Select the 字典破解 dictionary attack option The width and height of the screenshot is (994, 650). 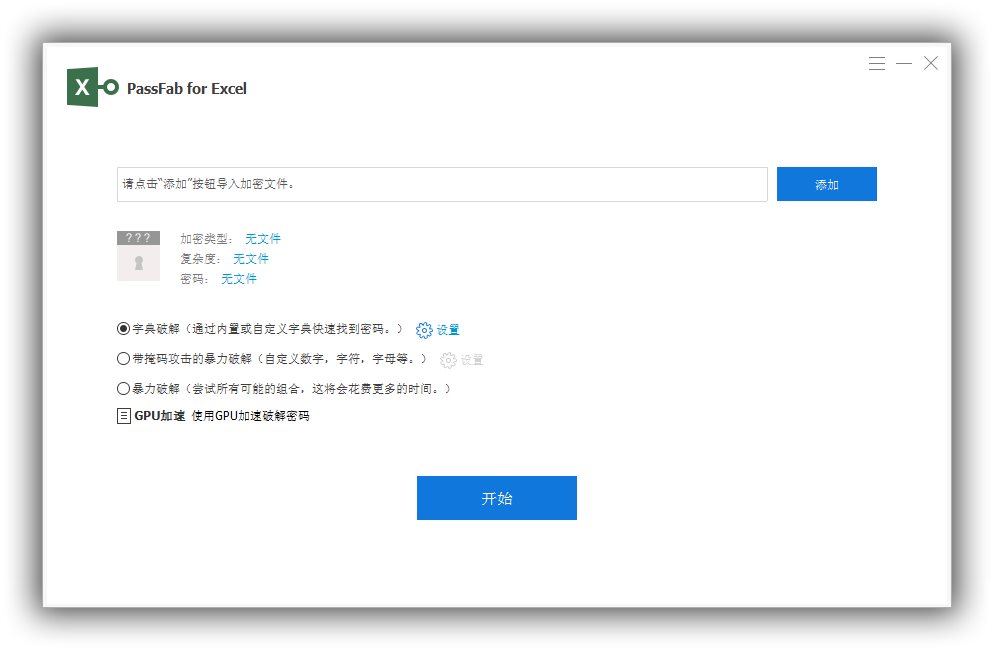(x=123, y=329)
